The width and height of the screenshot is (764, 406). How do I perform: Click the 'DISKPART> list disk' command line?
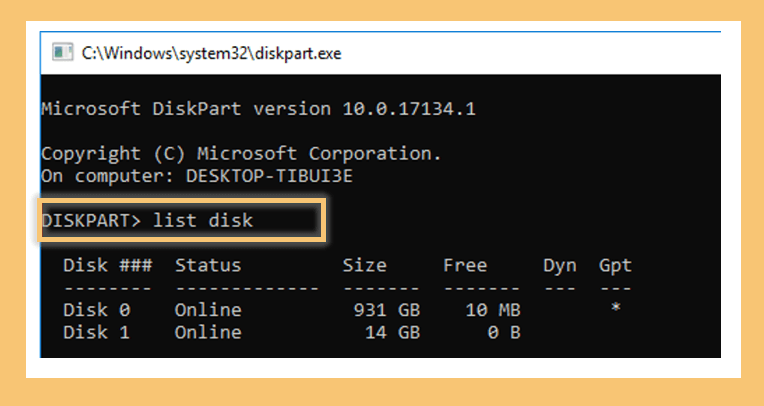(148, 220)
